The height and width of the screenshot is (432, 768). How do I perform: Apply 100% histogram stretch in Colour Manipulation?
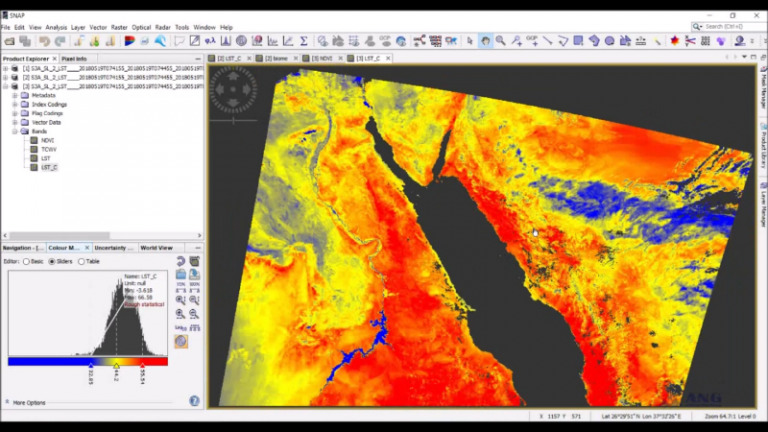tap(194, 287)
